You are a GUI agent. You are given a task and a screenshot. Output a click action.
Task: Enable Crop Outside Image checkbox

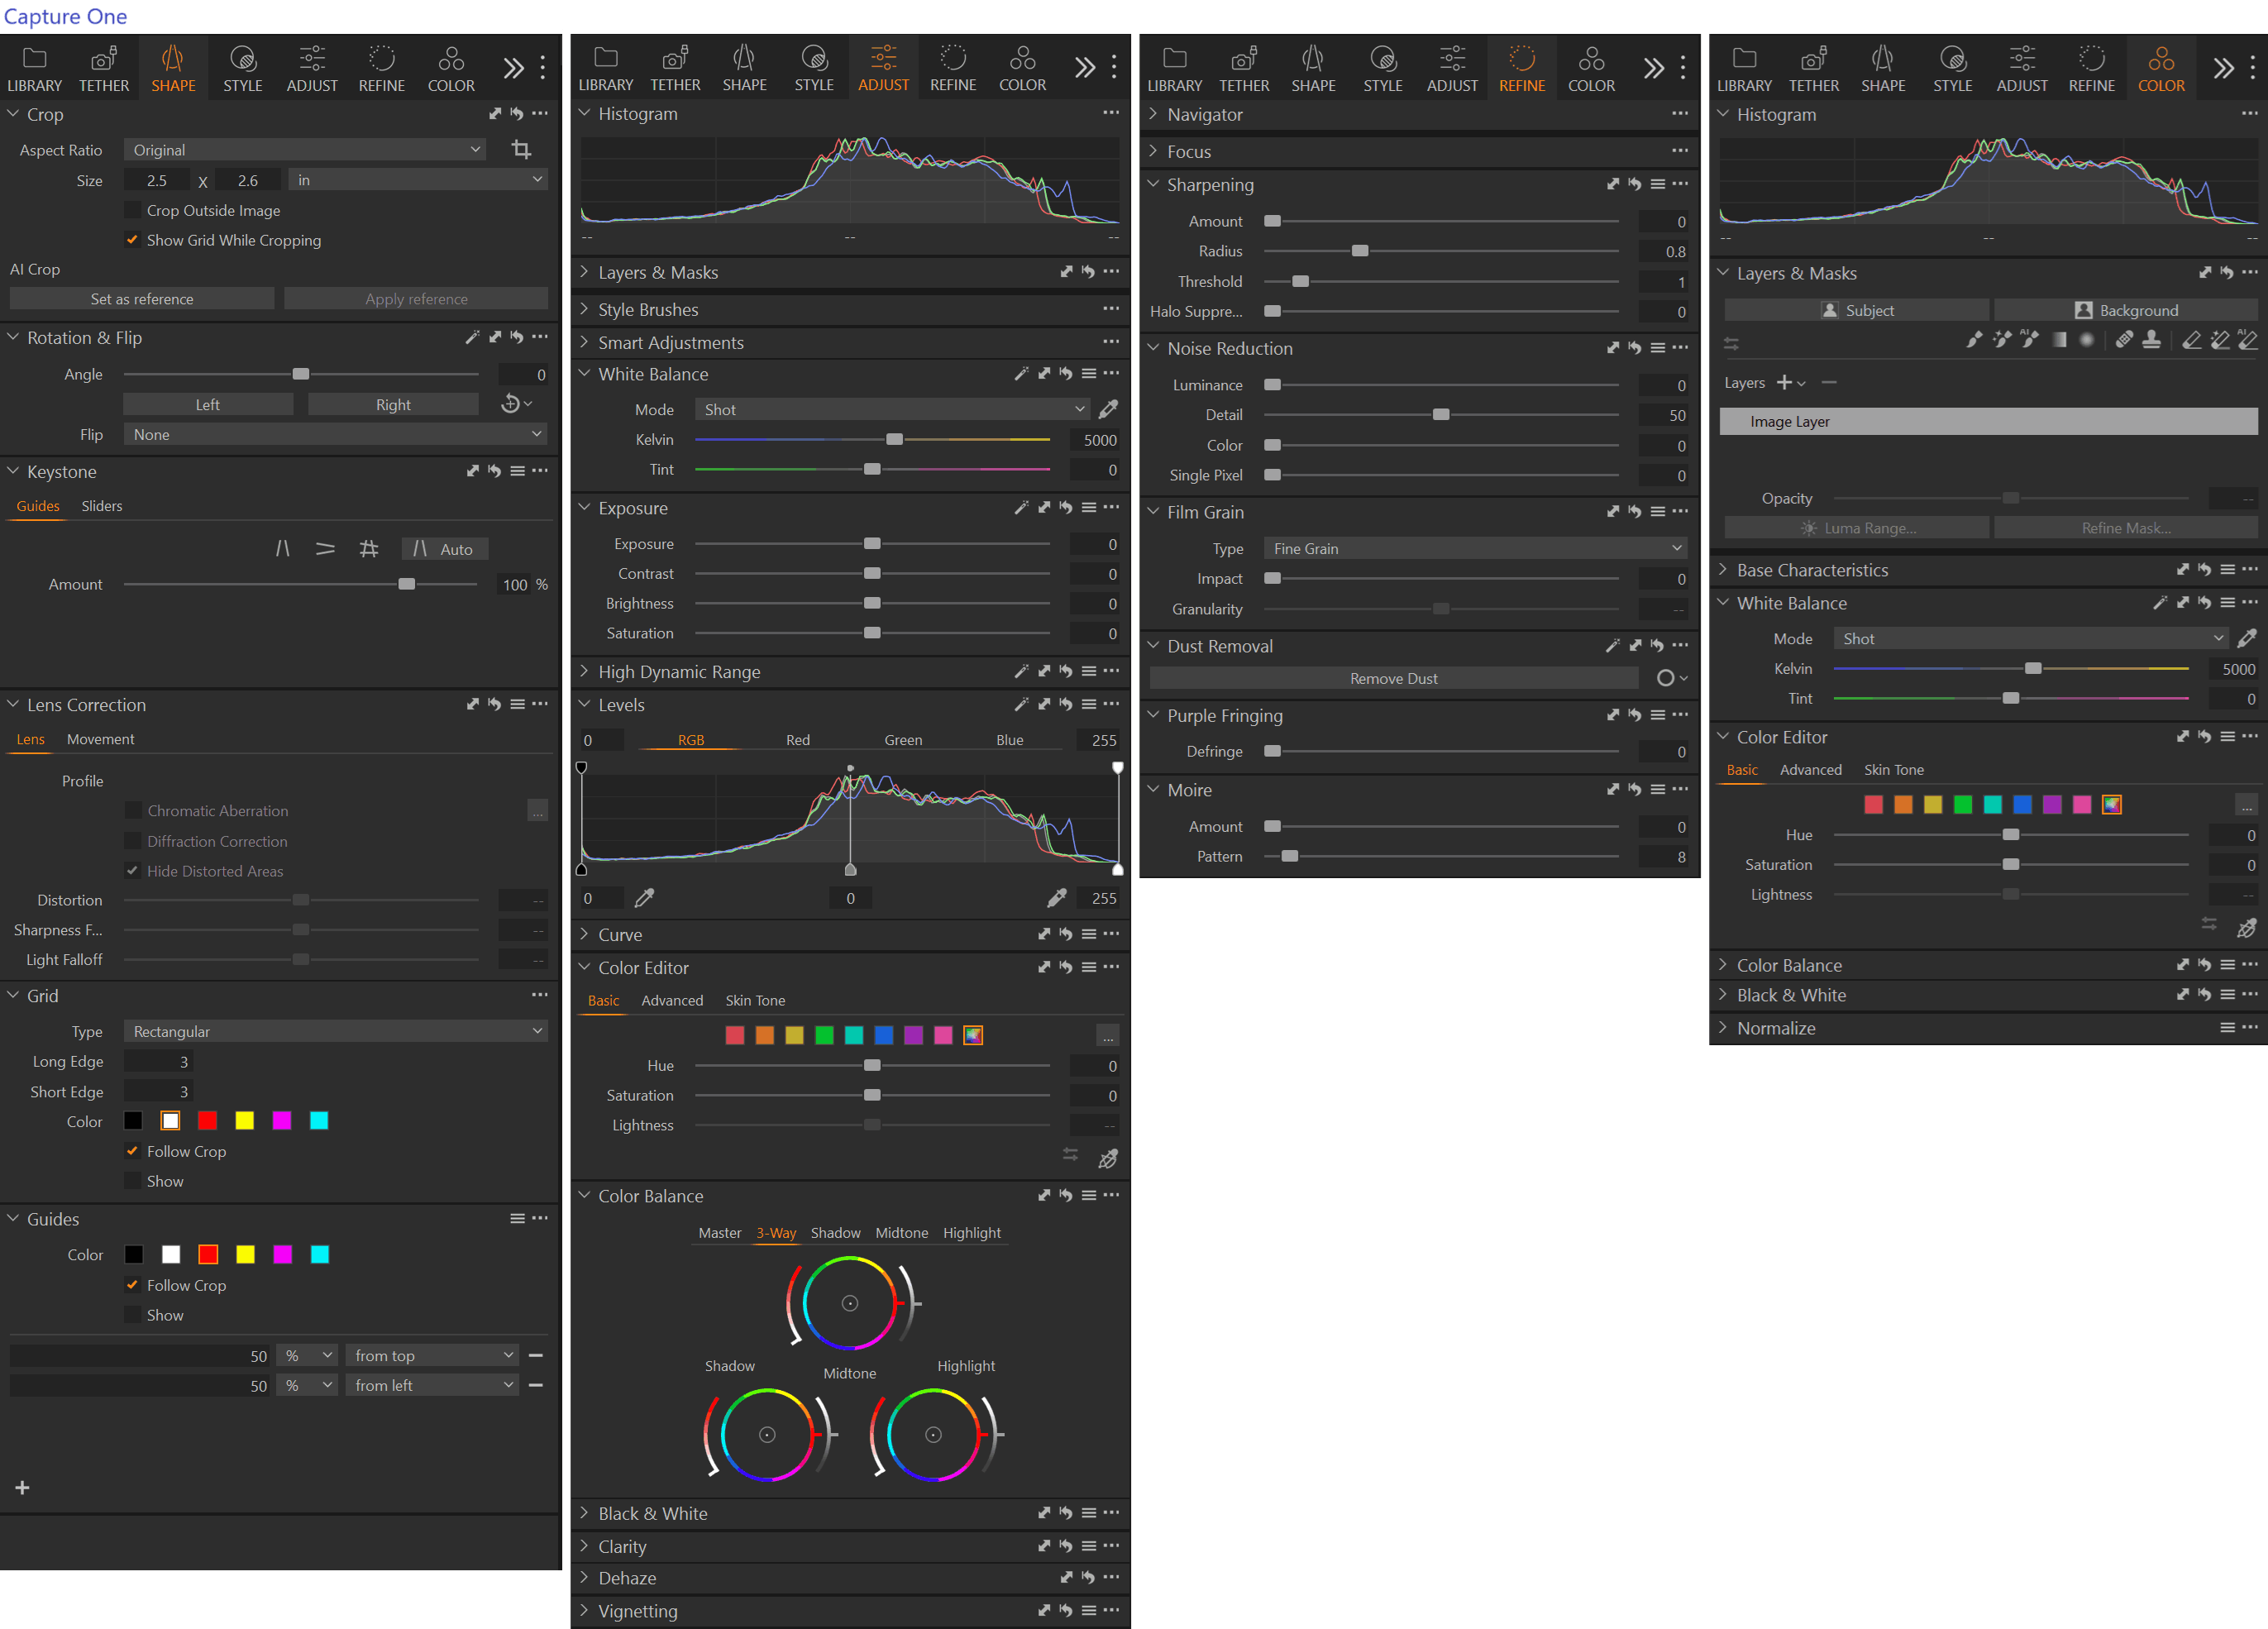(x=132, y=211)
